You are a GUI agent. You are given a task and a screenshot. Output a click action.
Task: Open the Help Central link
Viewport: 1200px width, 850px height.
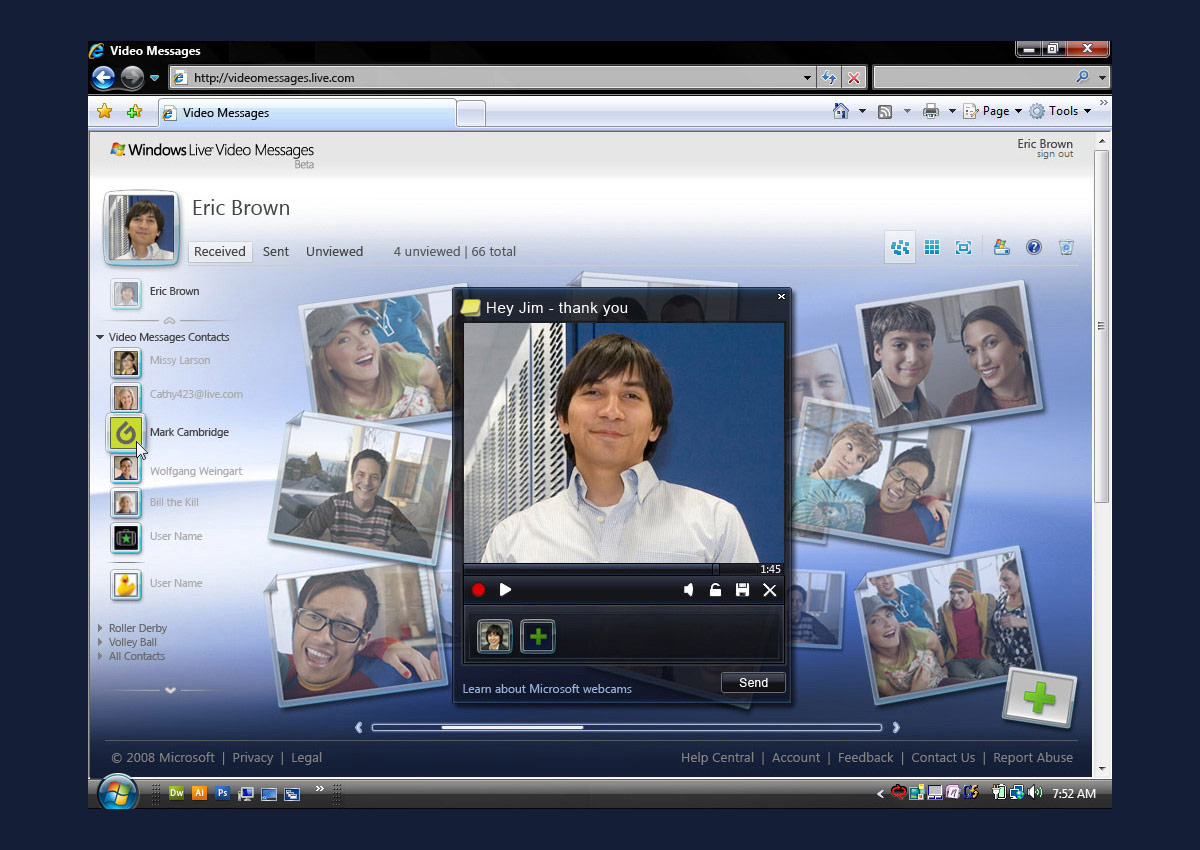pos(717,758)
